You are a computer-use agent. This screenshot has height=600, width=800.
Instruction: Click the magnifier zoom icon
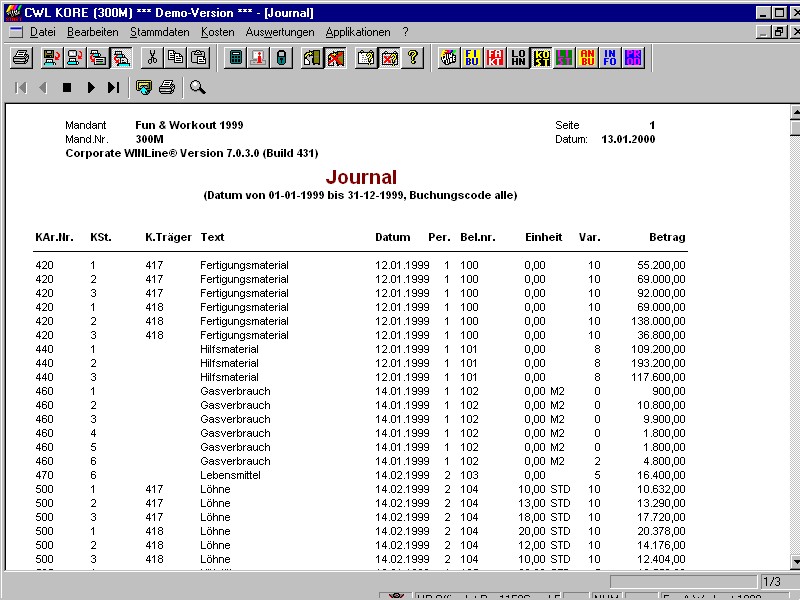(197, 87)
